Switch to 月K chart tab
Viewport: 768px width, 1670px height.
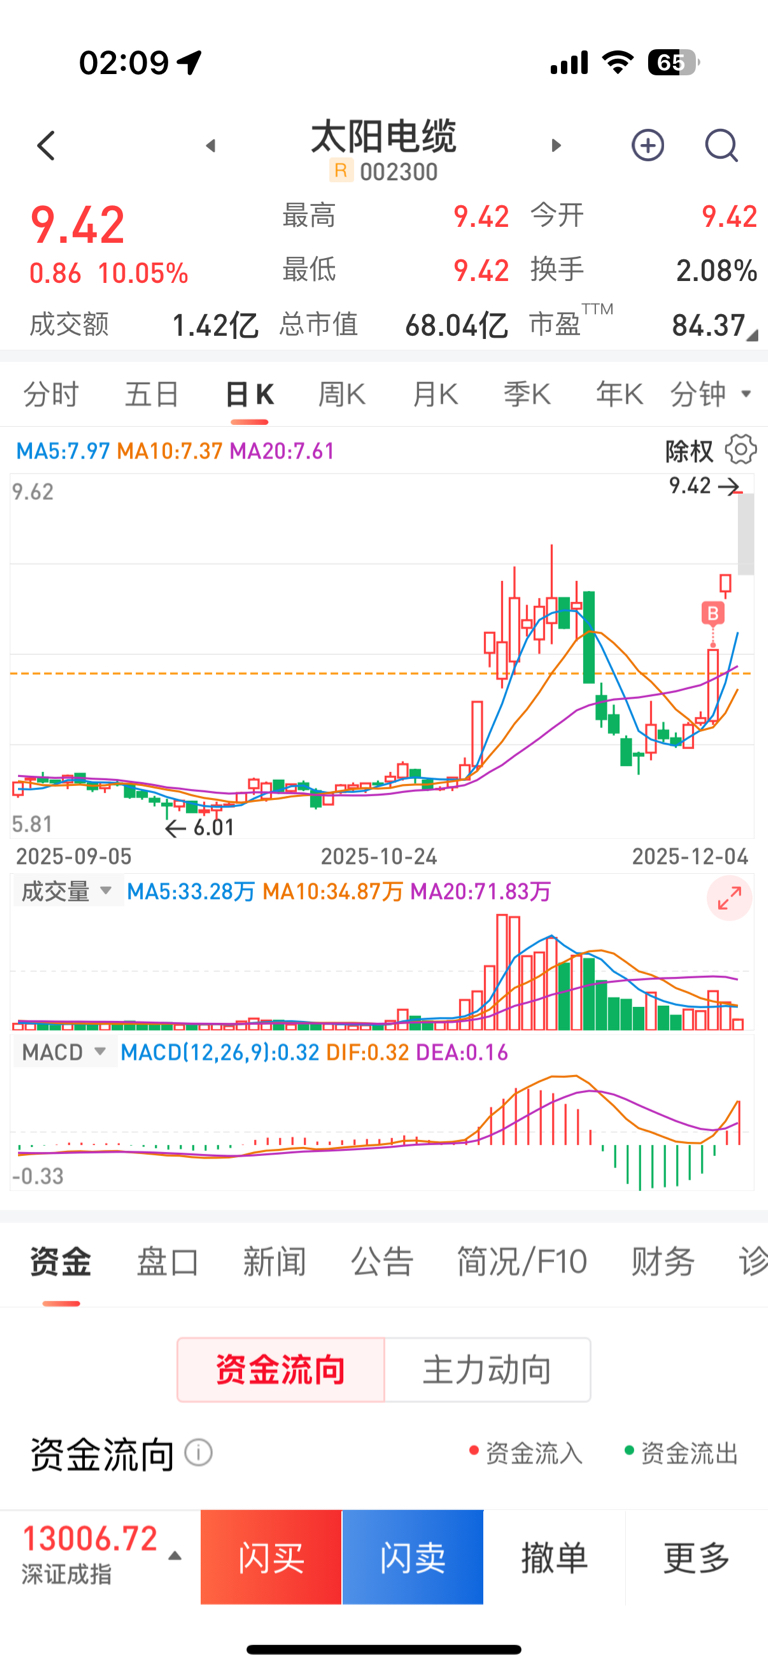[x=435, y=394]
